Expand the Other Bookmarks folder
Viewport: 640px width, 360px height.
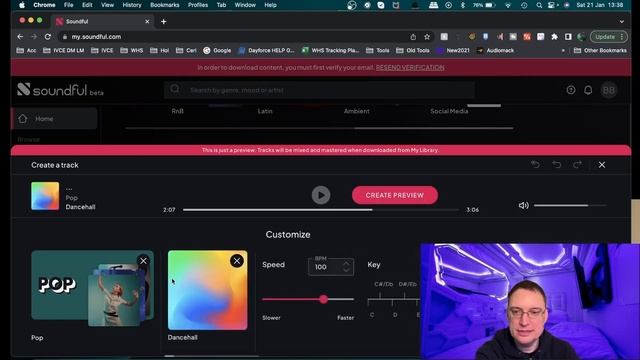pos(600,50)
